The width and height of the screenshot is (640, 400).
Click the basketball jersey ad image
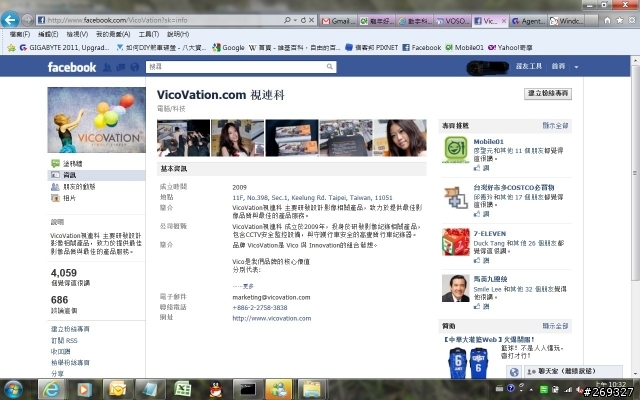pos(468,362)
